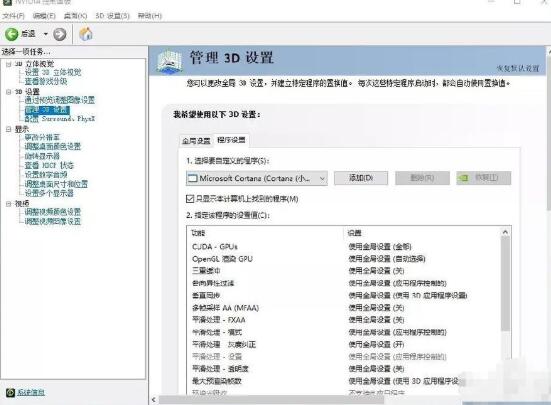Open 查看 HDCP 状态 task

click(49, 165)
